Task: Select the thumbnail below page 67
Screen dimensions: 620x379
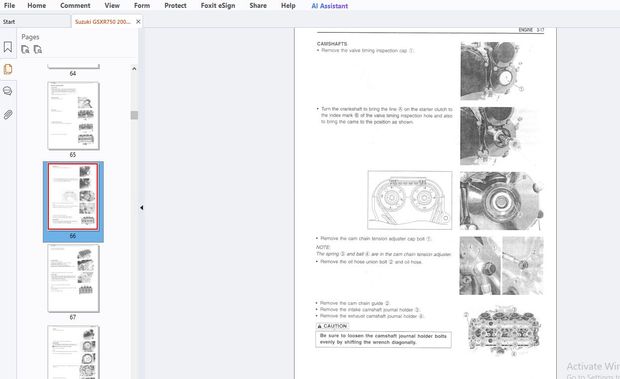Action: 73,352
